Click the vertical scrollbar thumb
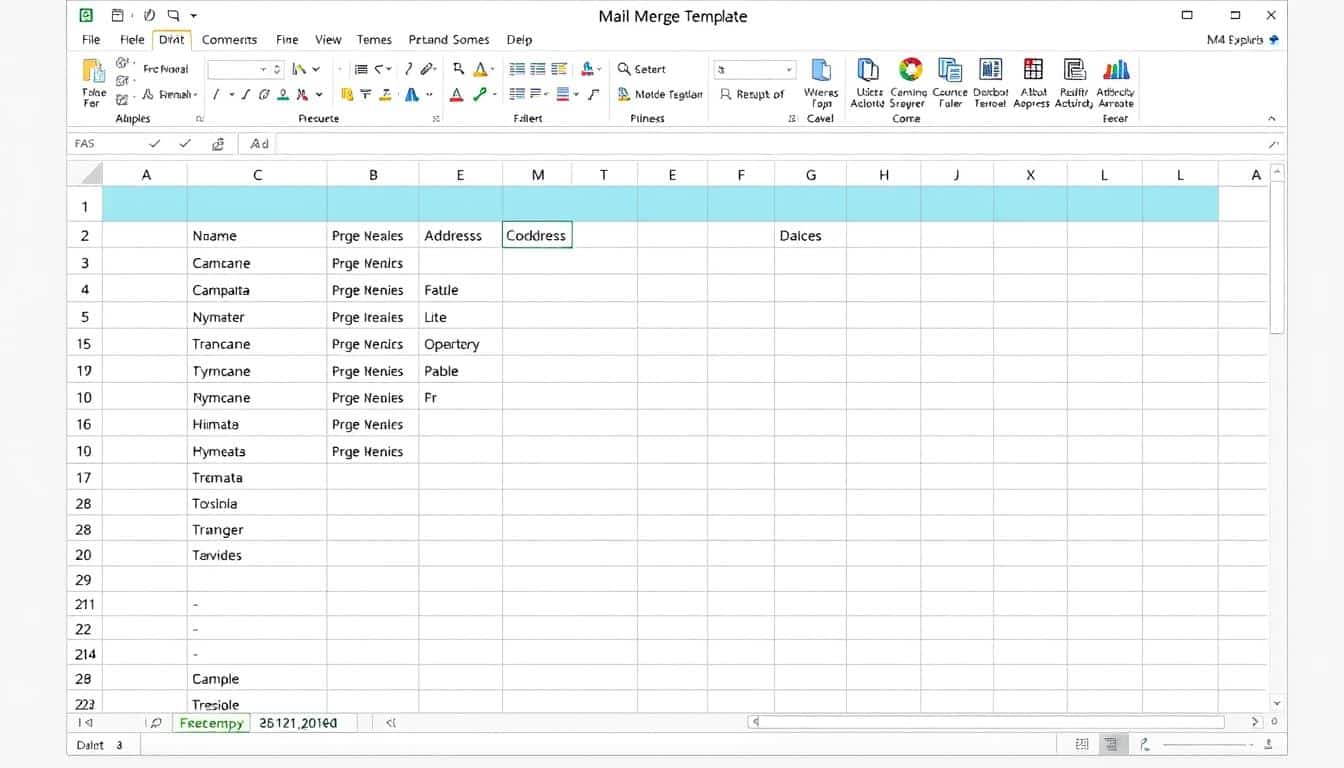The image size is (1344, 768). point(1276,257)
